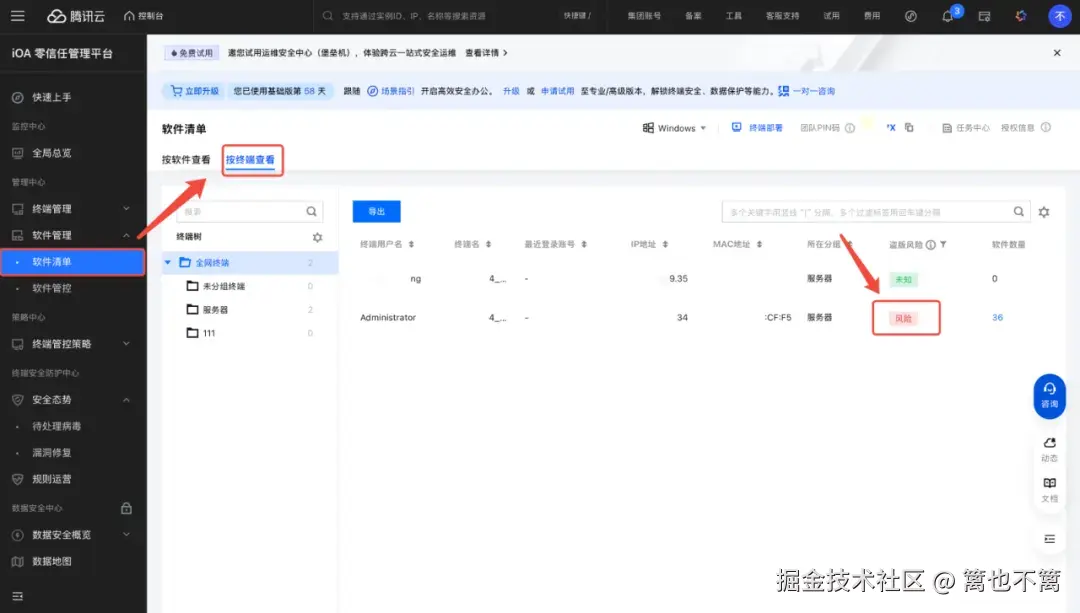Image resolution: width=1080 pixels, height=613 pixels.
Task: Click the 导出 export button
Action: tap(376, 211)
